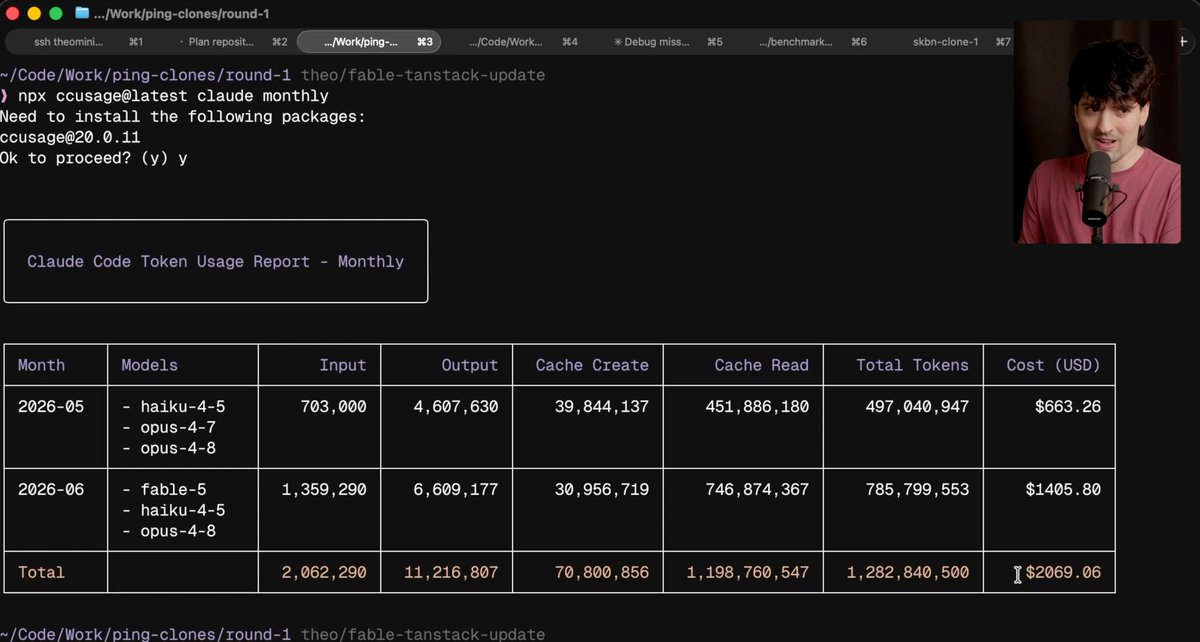Click the webcam video overlay thumbnail

click(x=1097, y=132)
